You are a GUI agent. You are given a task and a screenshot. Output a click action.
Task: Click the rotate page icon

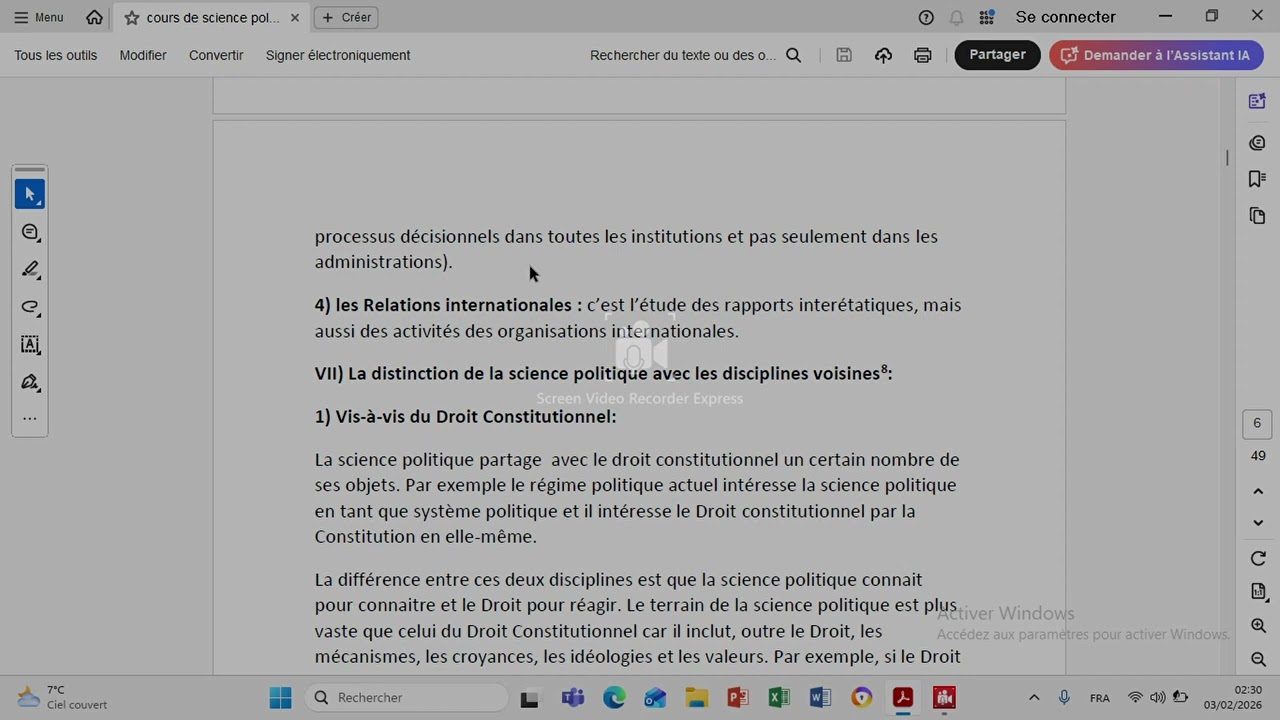pos(1258,558)
